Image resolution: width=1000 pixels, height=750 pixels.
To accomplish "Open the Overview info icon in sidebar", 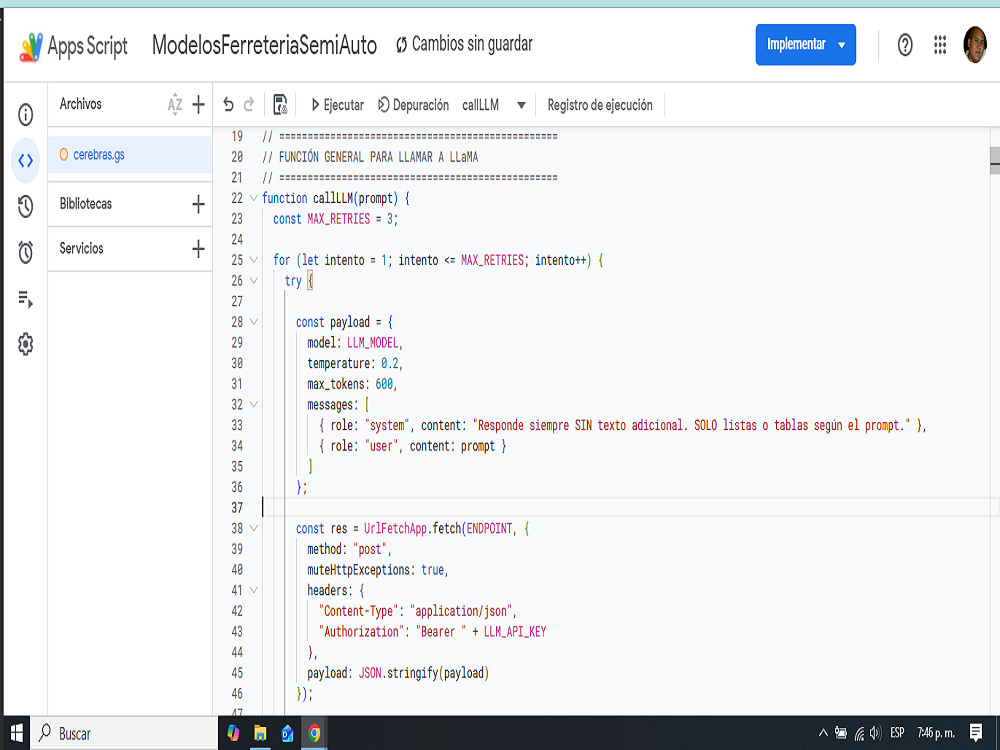I will click(x=26, y=115).
